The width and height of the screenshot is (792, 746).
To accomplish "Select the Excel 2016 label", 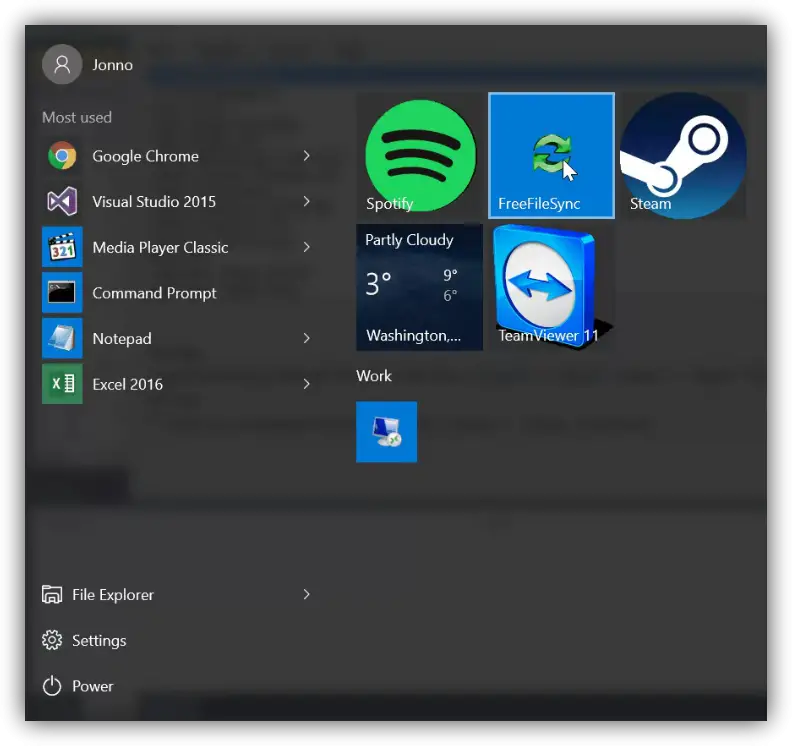I will (x=127, y=384).
